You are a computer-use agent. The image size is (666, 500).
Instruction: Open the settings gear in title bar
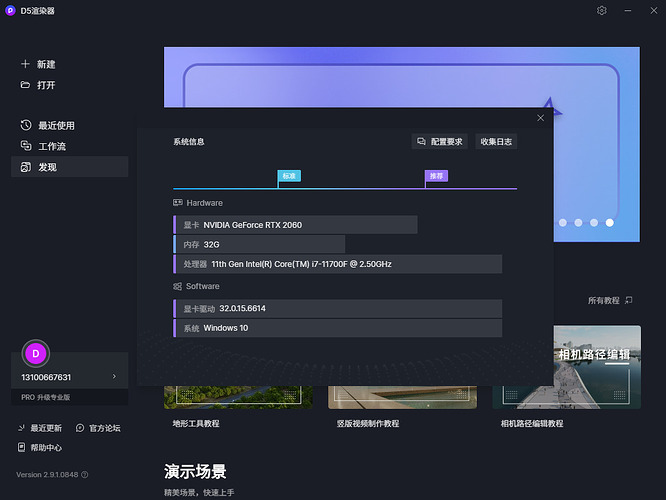(602, 10)
